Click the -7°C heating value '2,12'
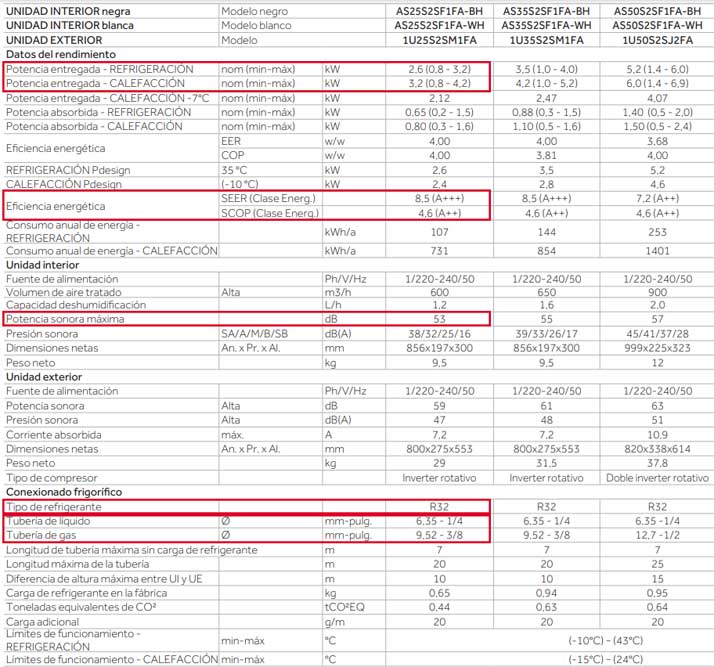Screen dimensions: 714x667 click(439, 98)
